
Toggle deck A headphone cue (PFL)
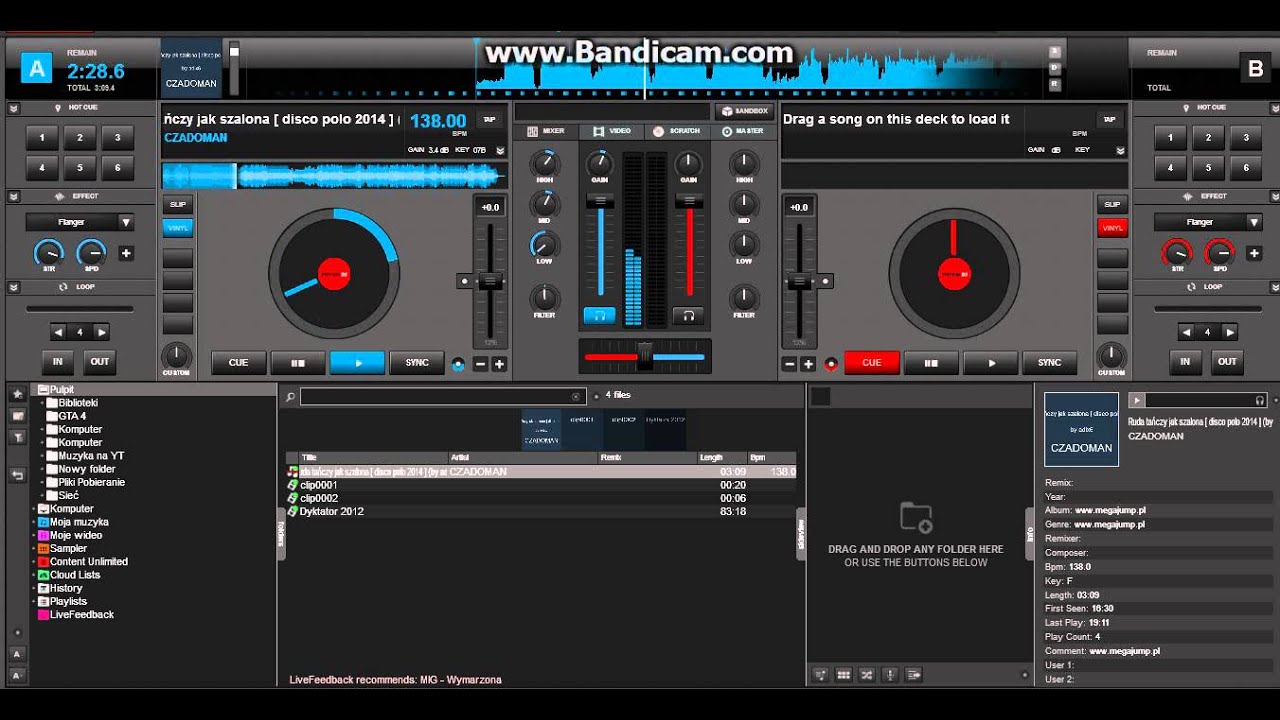(x=599, y=316)
